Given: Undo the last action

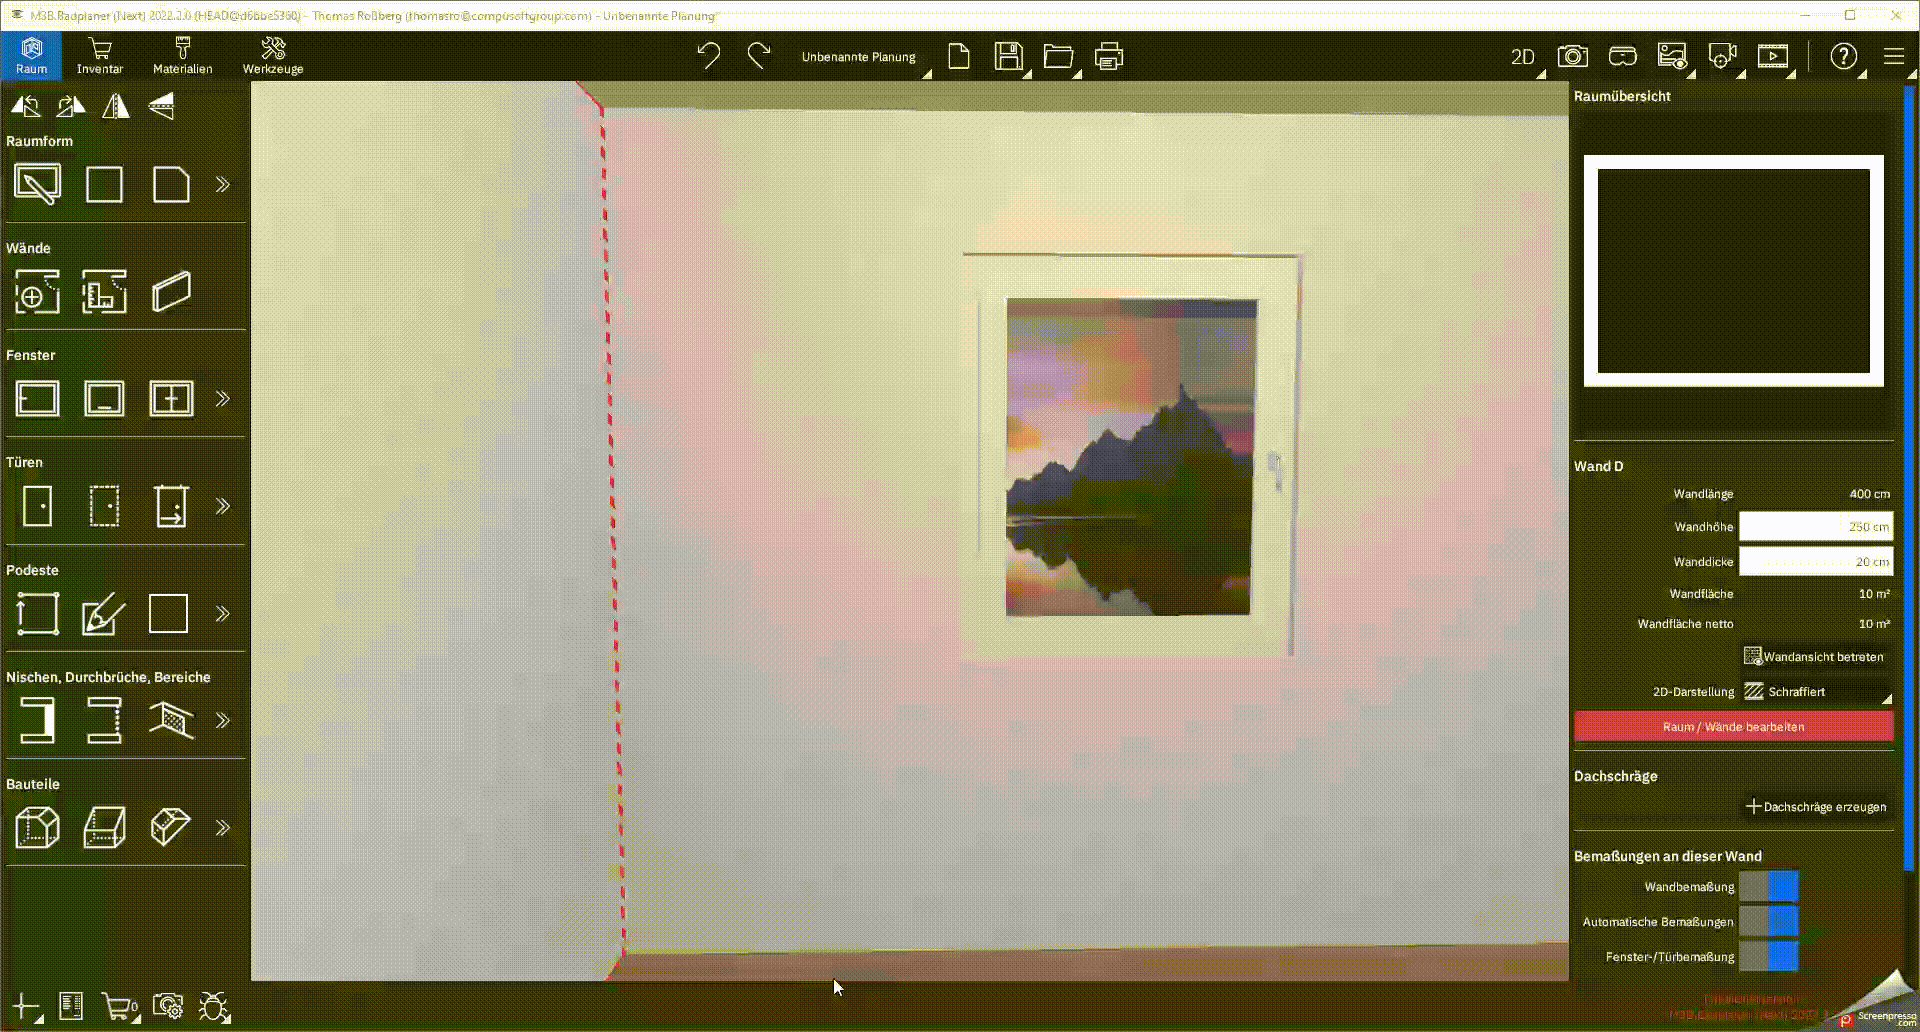Looking at the screenshot, I should (x=709, y=56).
